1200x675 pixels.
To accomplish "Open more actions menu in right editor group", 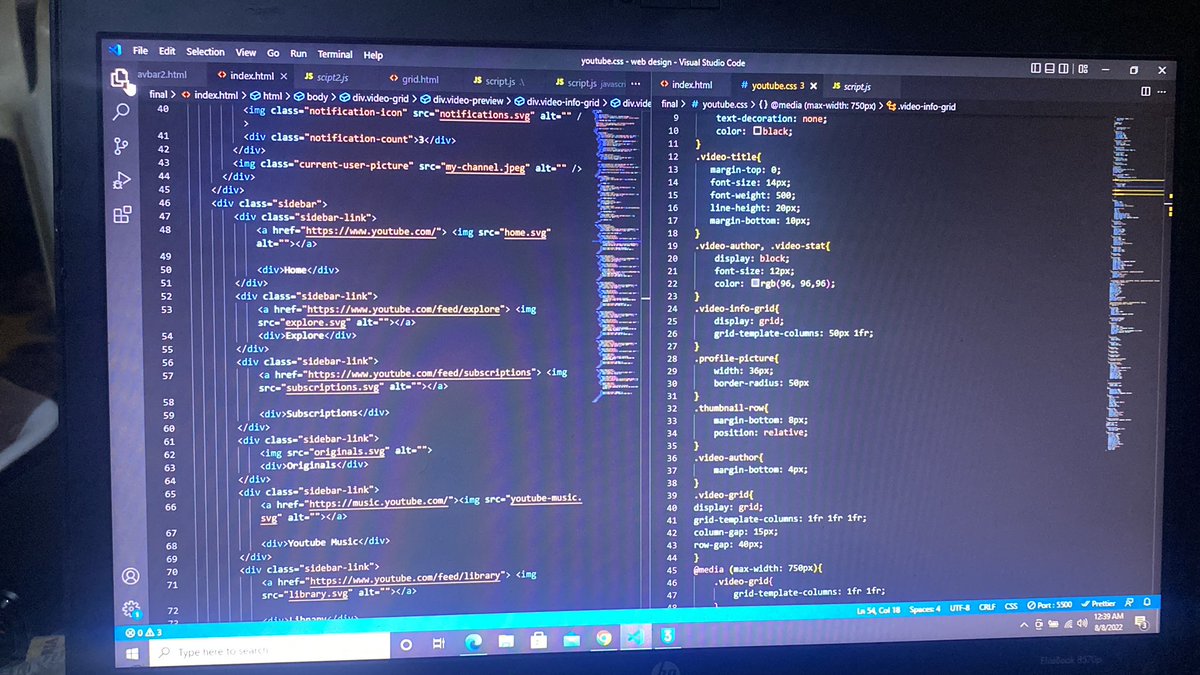I will [x=1163, y=91].
